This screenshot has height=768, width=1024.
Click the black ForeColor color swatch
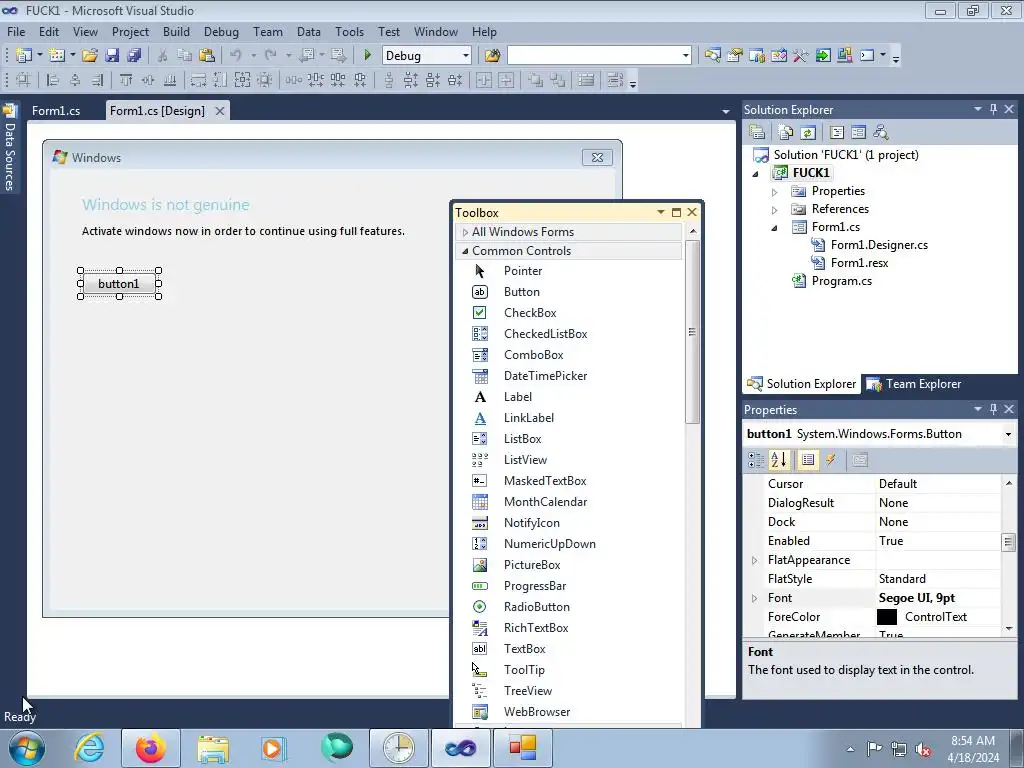[887, 617]
